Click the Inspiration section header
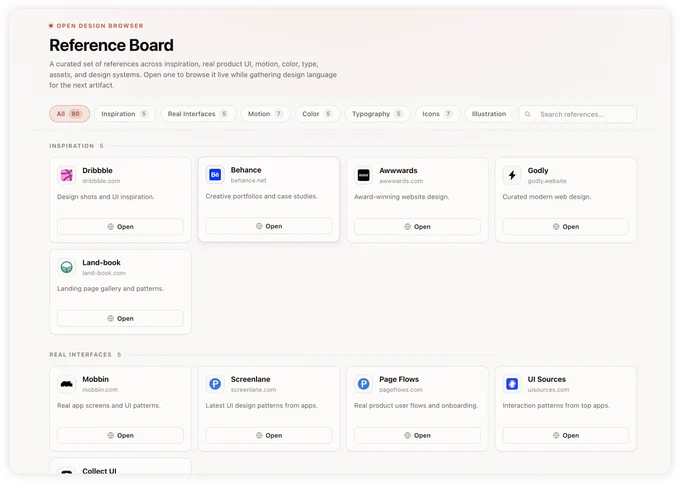680x483 pixels. [72, 146]
